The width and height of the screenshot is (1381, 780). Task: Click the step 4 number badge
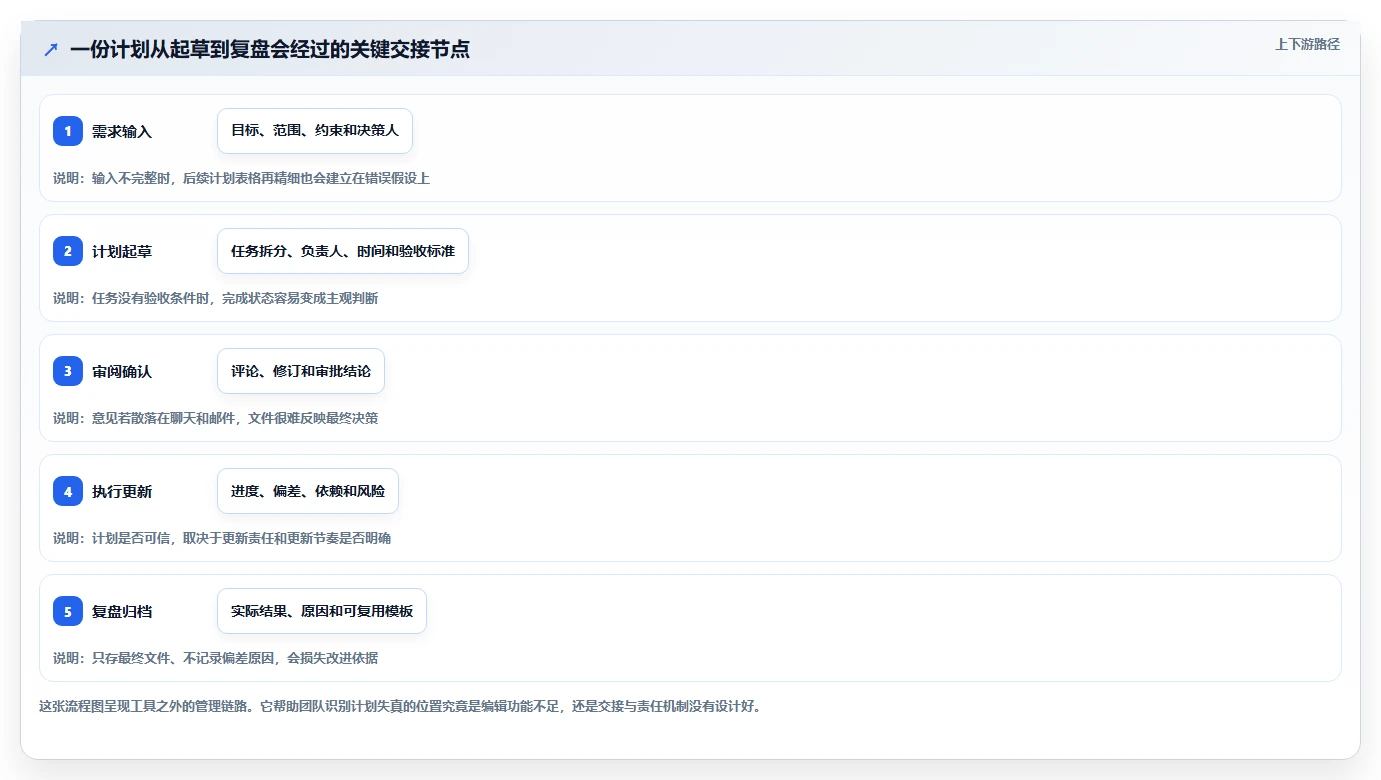click(x=68, y=491)
